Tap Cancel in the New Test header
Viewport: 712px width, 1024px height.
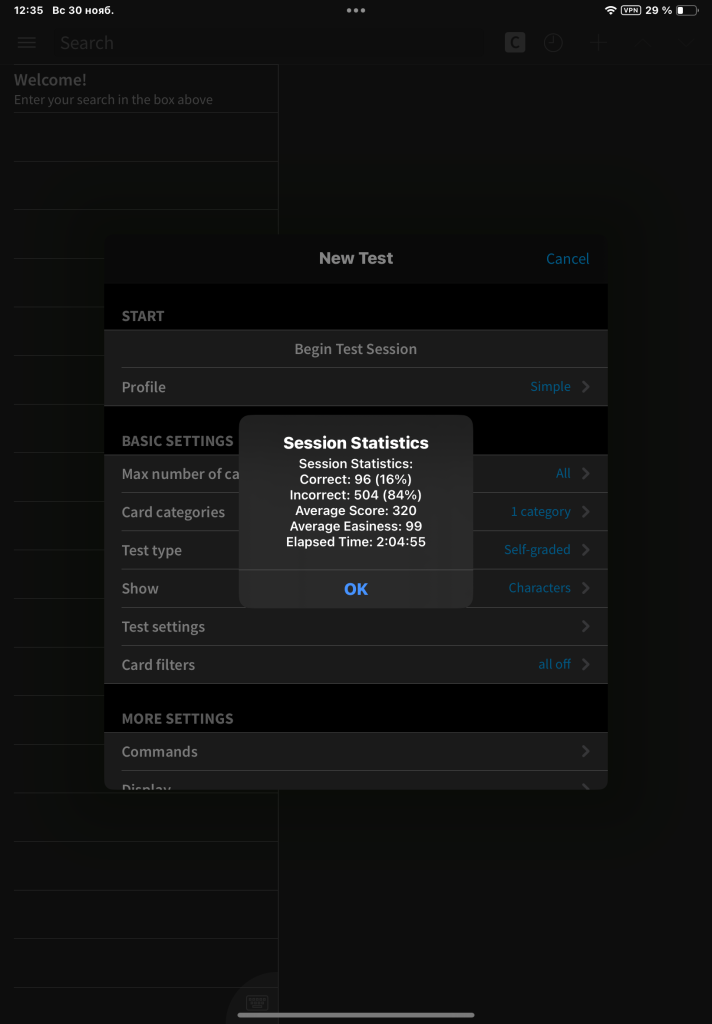coord(567,258)
